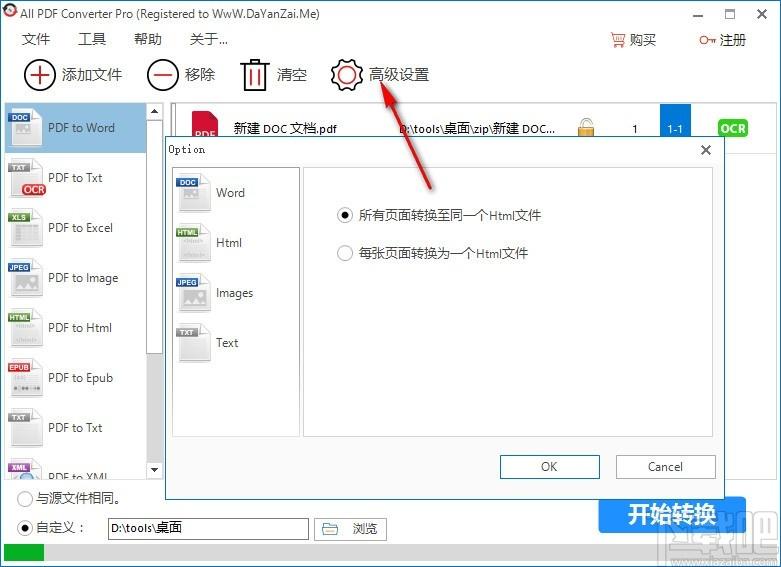Open the 文件 menu

click(36, 39)
